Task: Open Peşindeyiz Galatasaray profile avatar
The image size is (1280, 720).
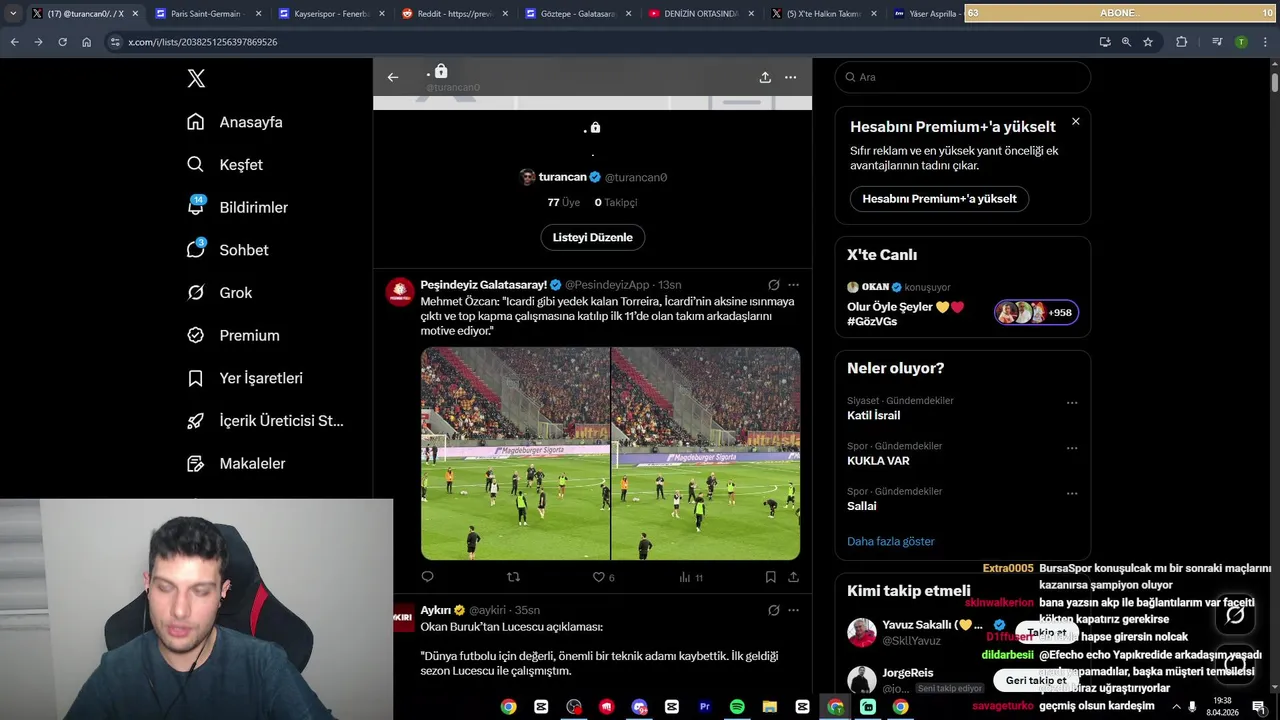Action: 400,292
